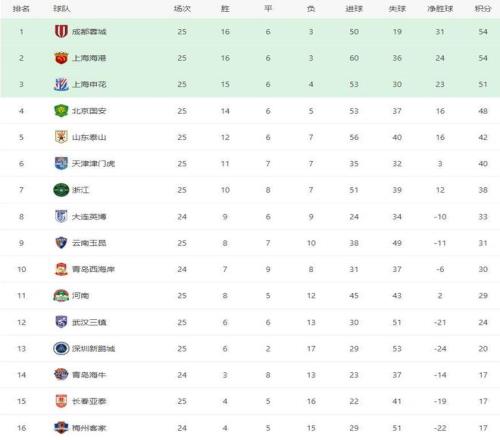Select the 河南 team row
500x440 pixels.
[x=250, y=296]
